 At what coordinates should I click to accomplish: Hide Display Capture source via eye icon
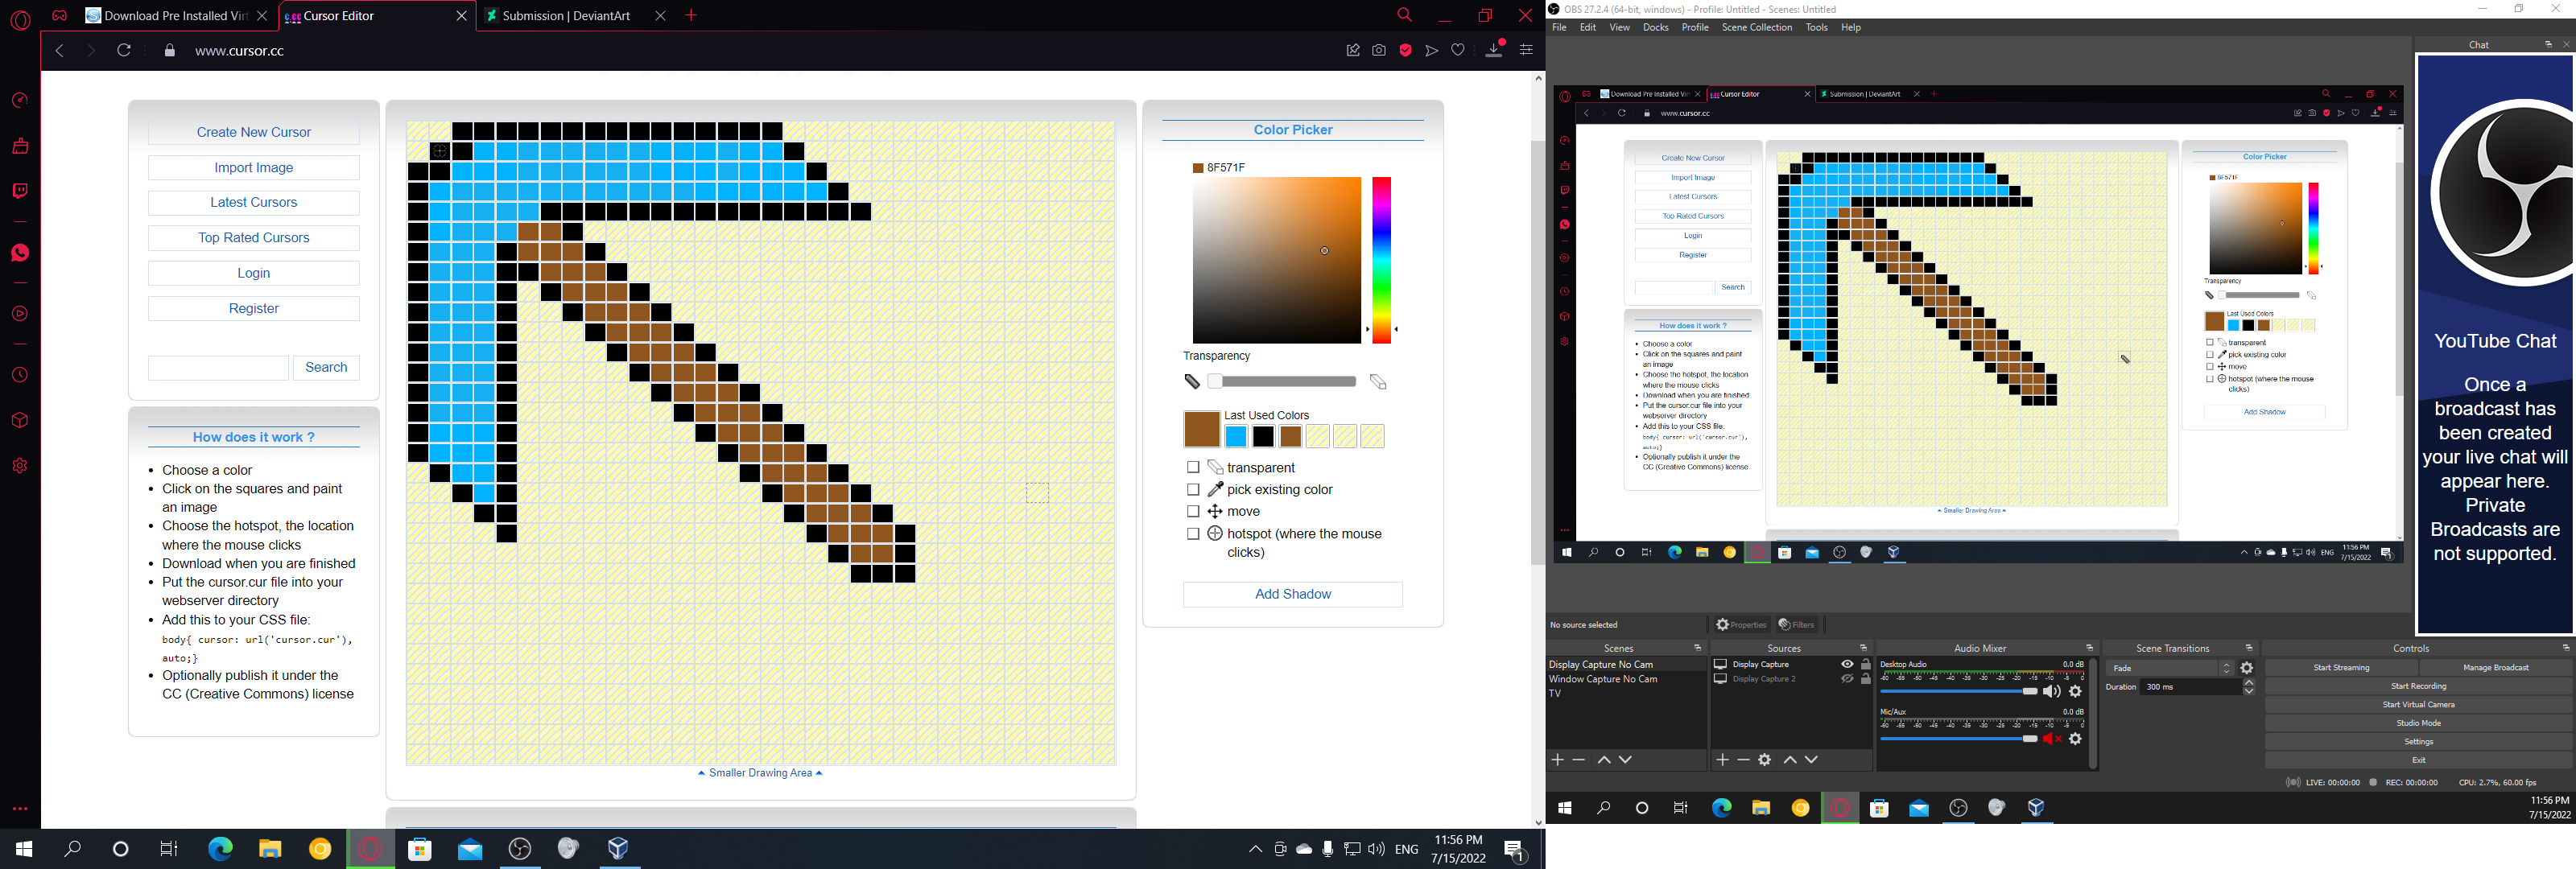pyautogui.click(x=1847, y=664)
